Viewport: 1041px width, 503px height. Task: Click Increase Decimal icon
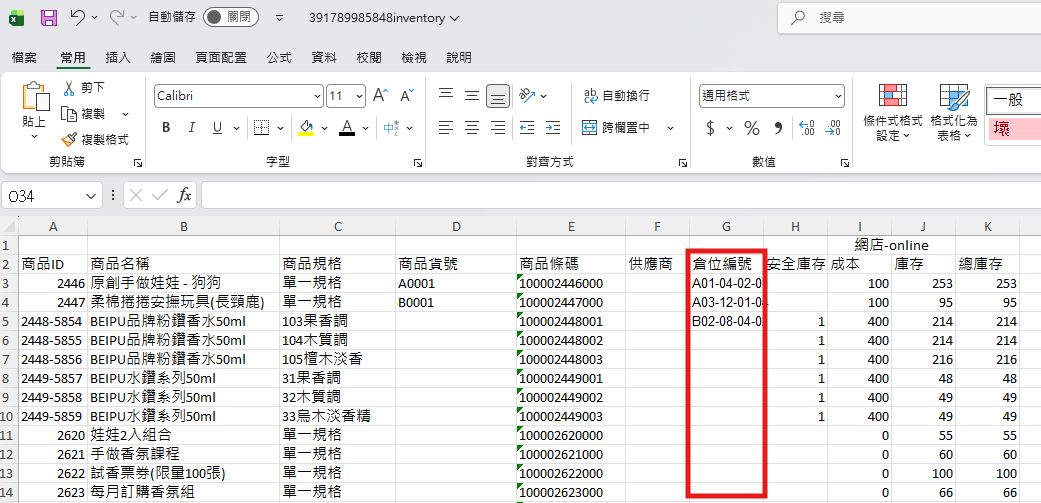coord(806,127)
